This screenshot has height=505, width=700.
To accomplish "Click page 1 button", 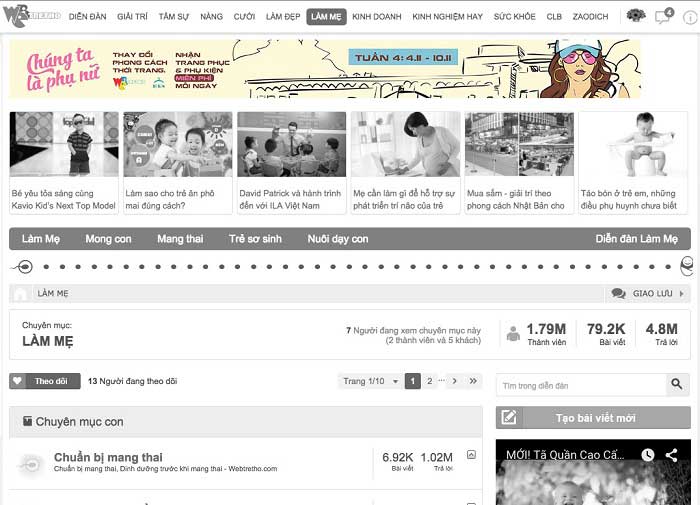I will [412, 381].
